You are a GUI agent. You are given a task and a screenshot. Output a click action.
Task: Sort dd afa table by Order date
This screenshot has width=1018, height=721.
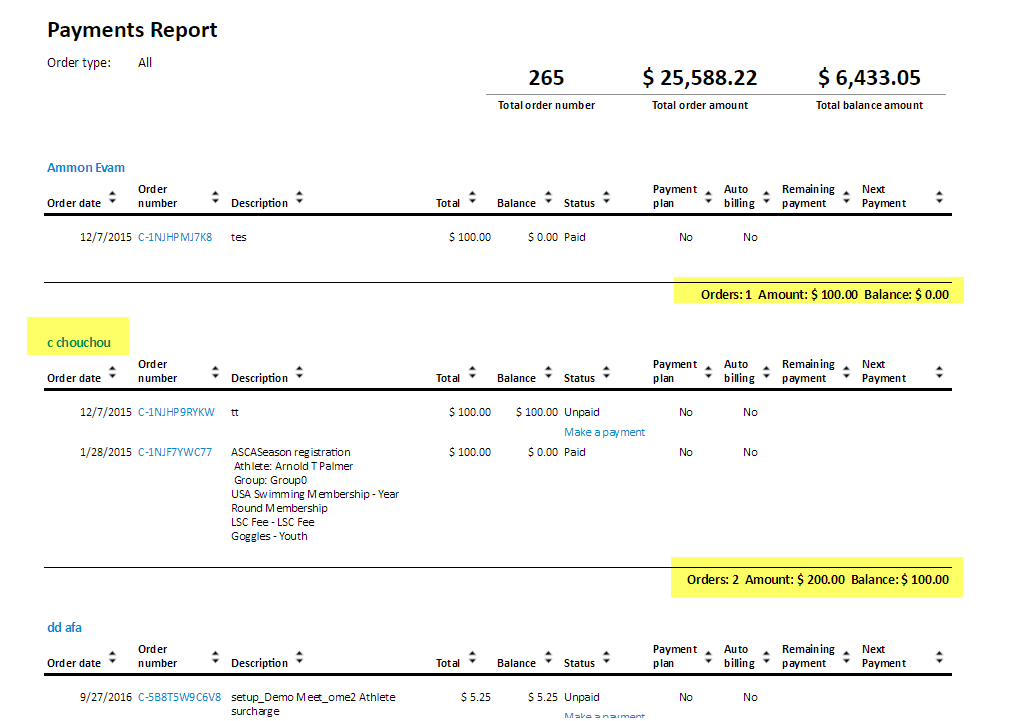(112, 657)
